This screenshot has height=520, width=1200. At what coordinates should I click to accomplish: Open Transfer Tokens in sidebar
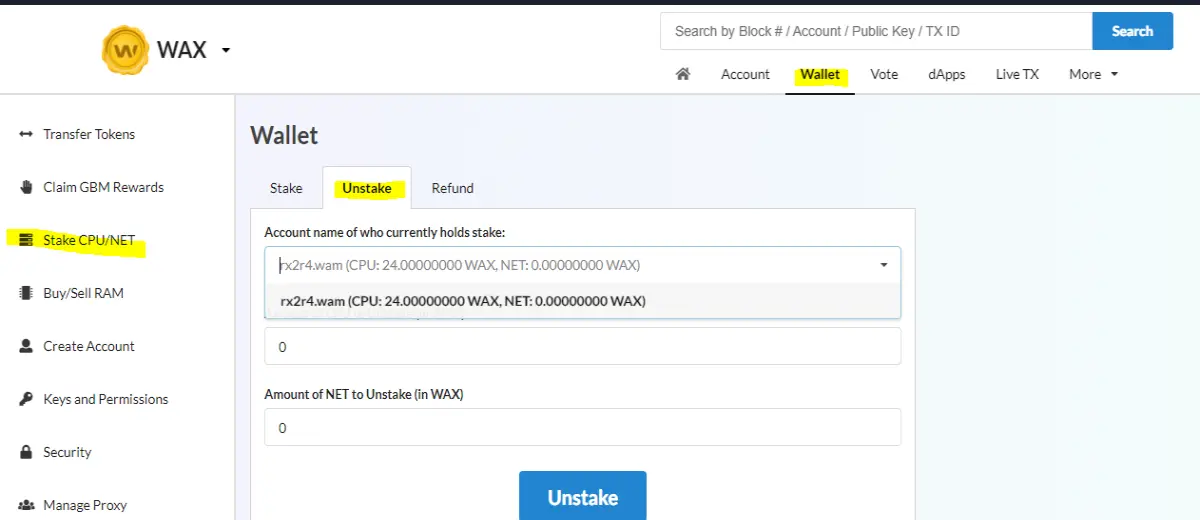click(89, 134)
